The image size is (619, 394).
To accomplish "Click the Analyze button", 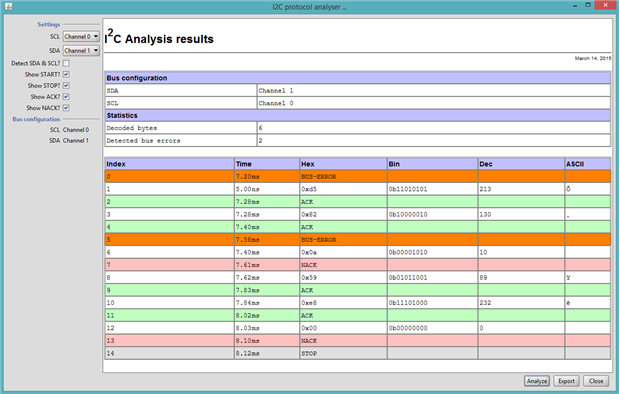I will pos(537,381).
